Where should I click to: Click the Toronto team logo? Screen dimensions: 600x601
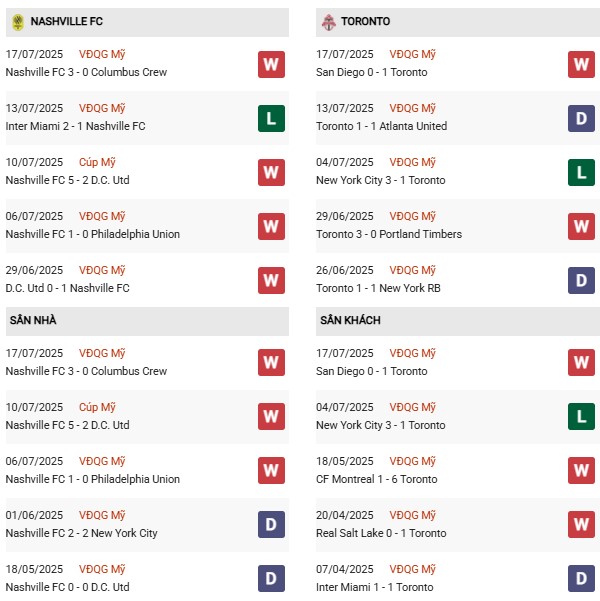tap(328, 21)
